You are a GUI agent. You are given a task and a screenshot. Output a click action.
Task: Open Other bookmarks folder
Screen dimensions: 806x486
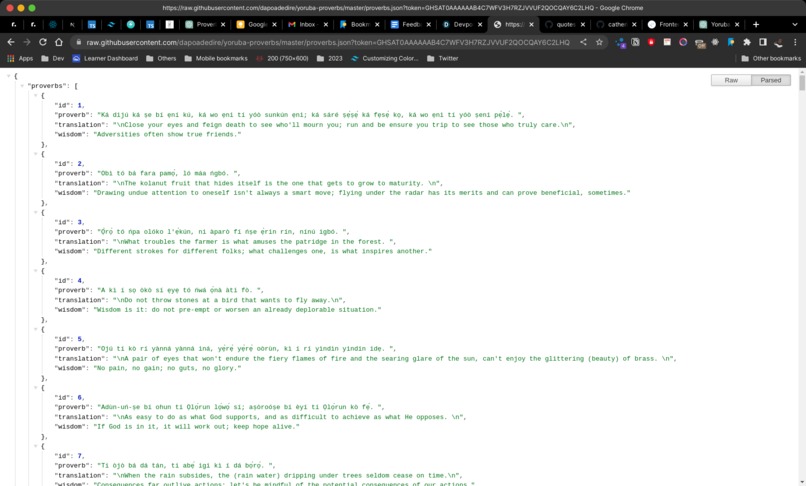771,58
